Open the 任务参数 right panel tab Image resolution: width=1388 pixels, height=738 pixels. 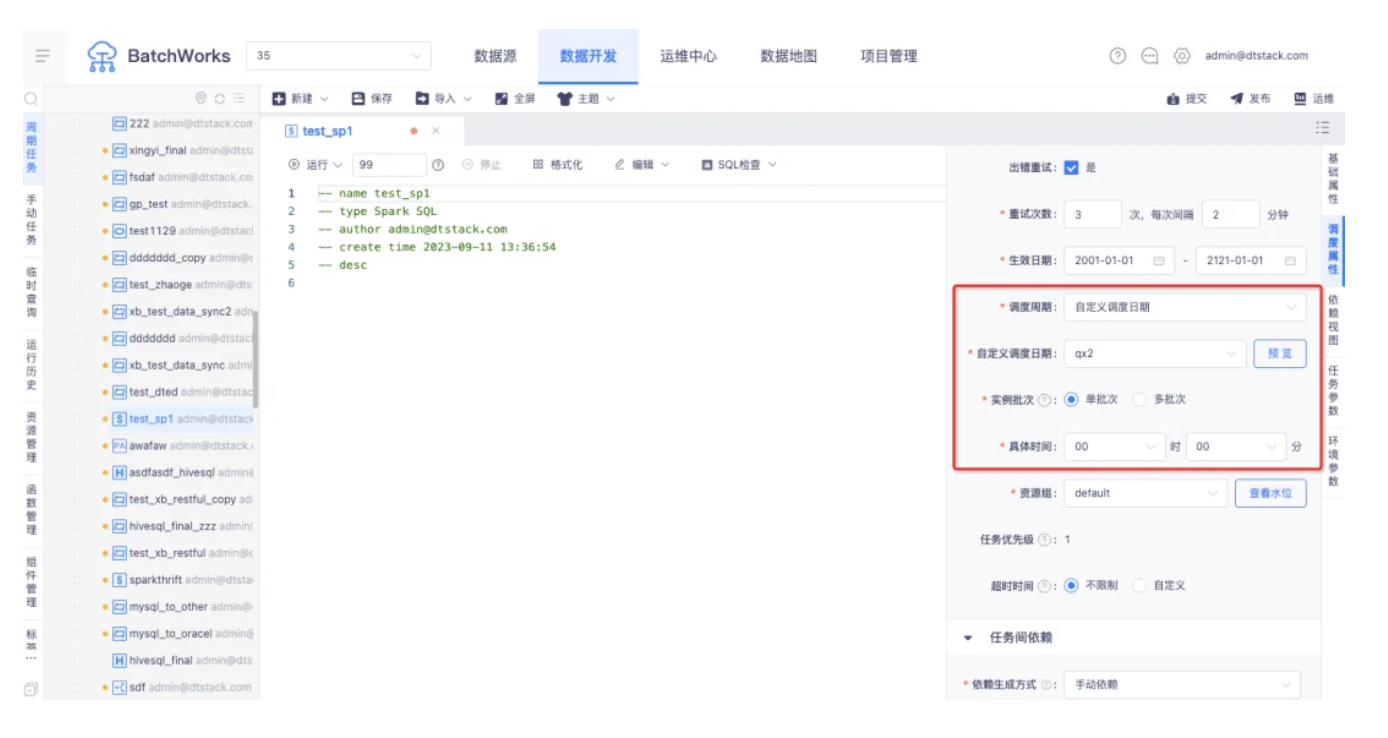(1333, 390)
